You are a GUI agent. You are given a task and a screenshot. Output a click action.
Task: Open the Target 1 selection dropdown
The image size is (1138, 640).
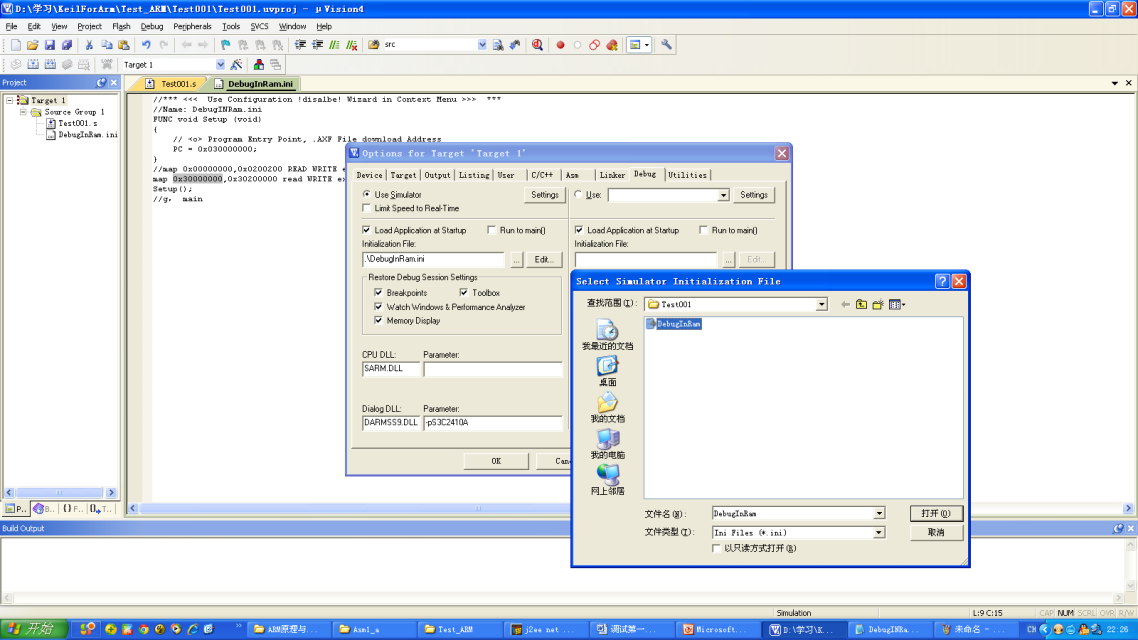pyautogui.click(x=220, y=65)
